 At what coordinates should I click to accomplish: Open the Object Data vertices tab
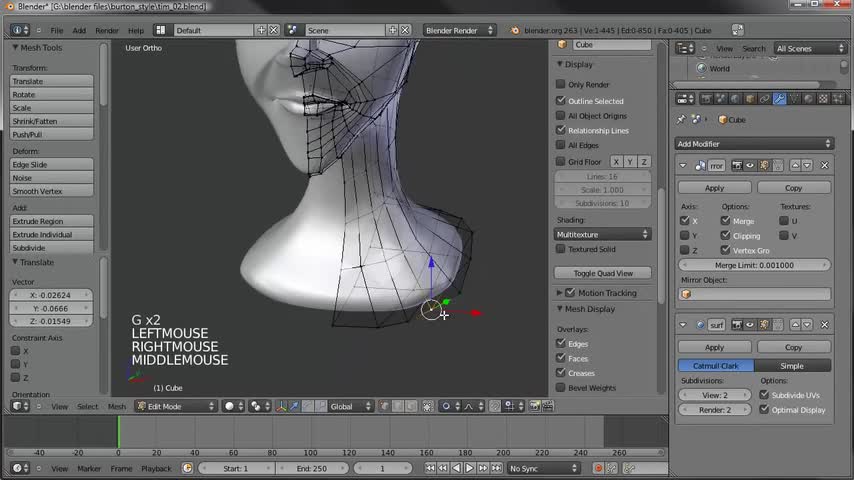point(794,99)
